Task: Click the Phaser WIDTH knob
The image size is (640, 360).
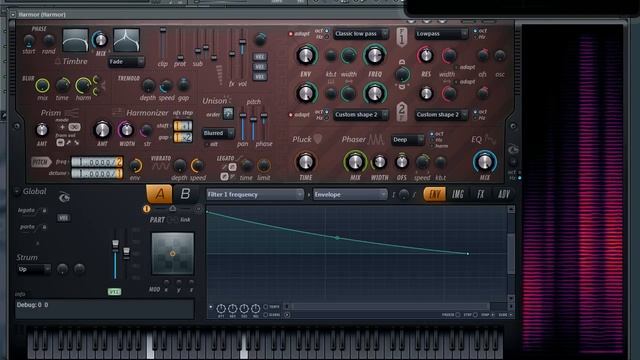Action: [x=380, y=162]
